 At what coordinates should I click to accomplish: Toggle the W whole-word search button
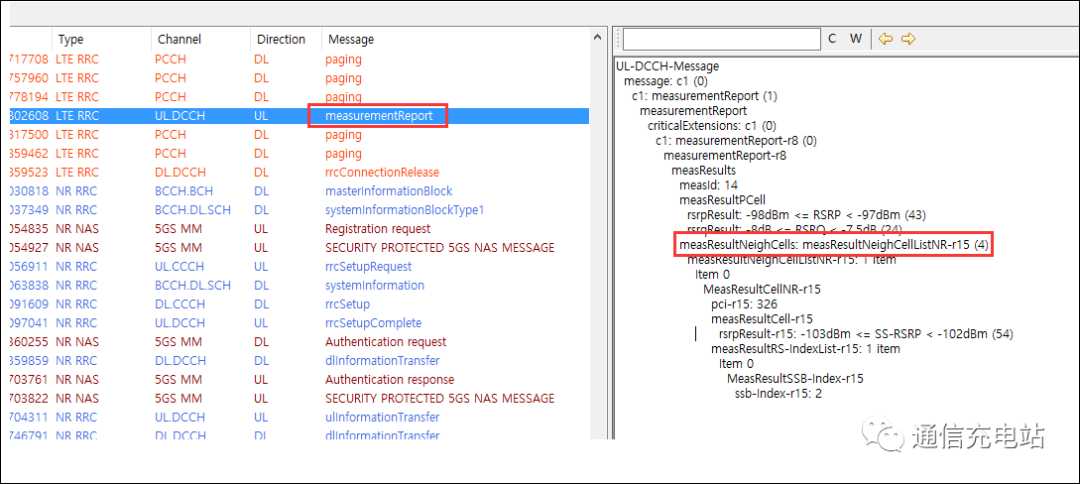855,39
